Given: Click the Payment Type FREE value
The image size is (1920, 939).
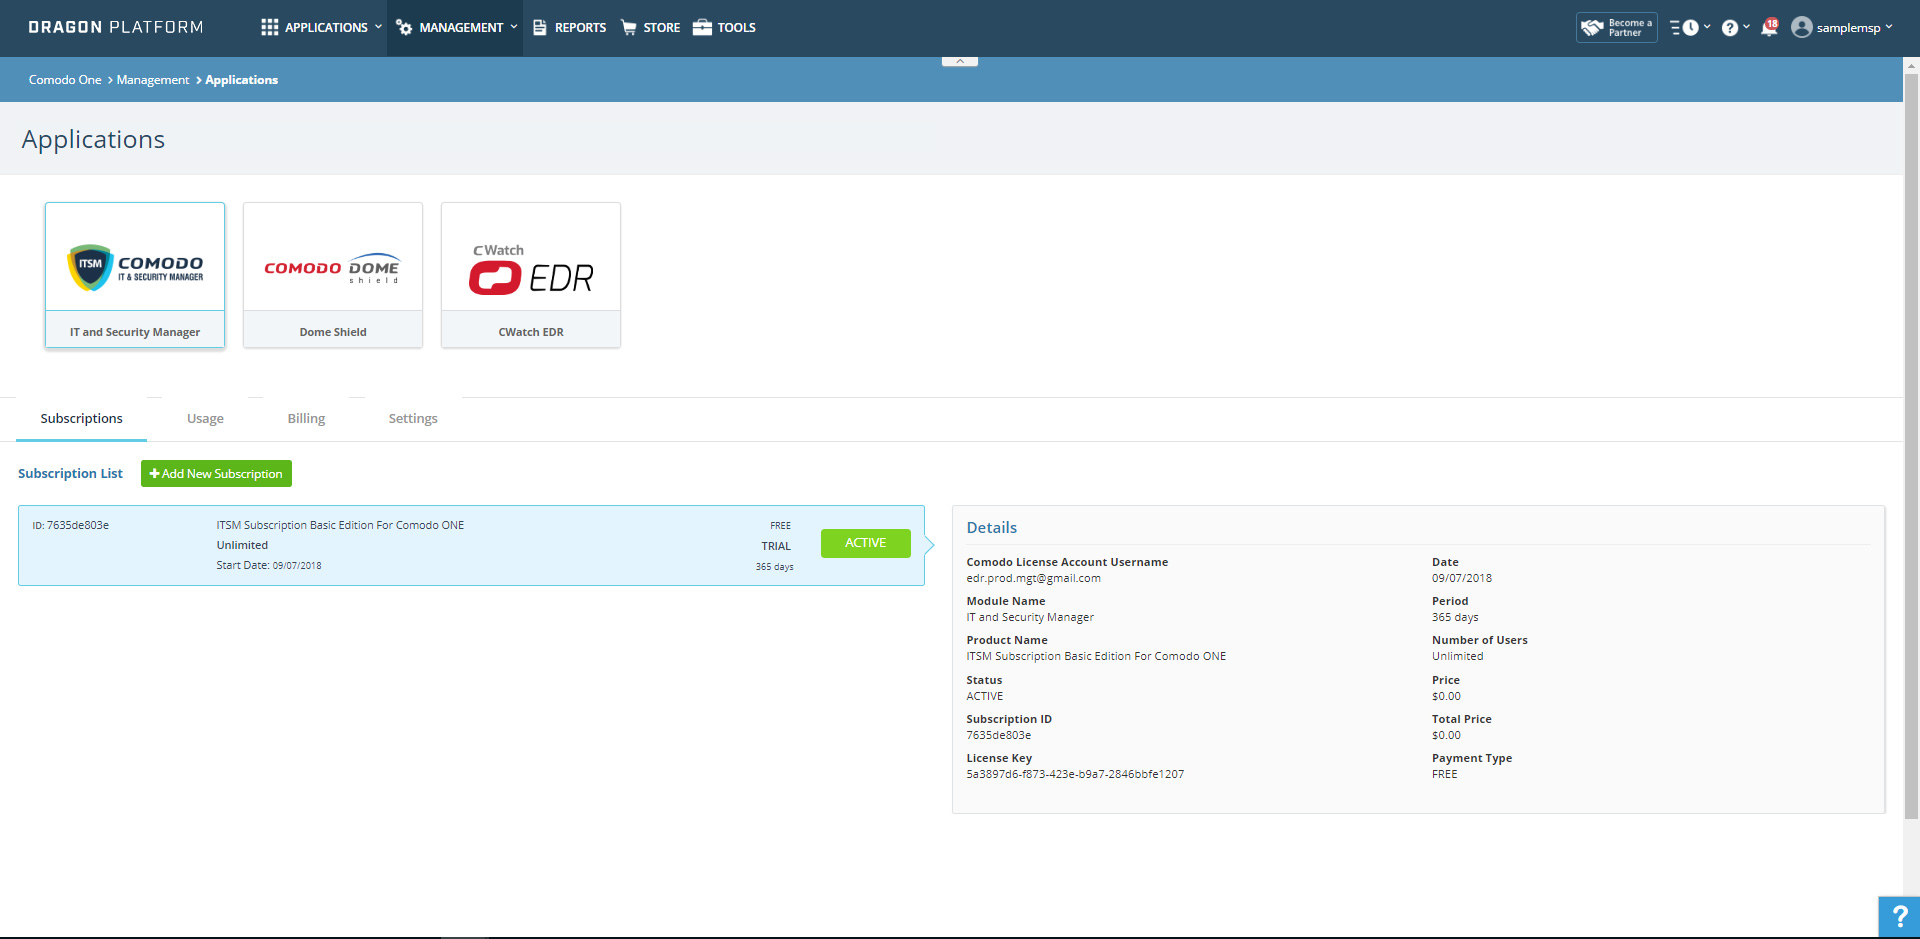Looking at the screenshot, I should (x=1444, y=774).
